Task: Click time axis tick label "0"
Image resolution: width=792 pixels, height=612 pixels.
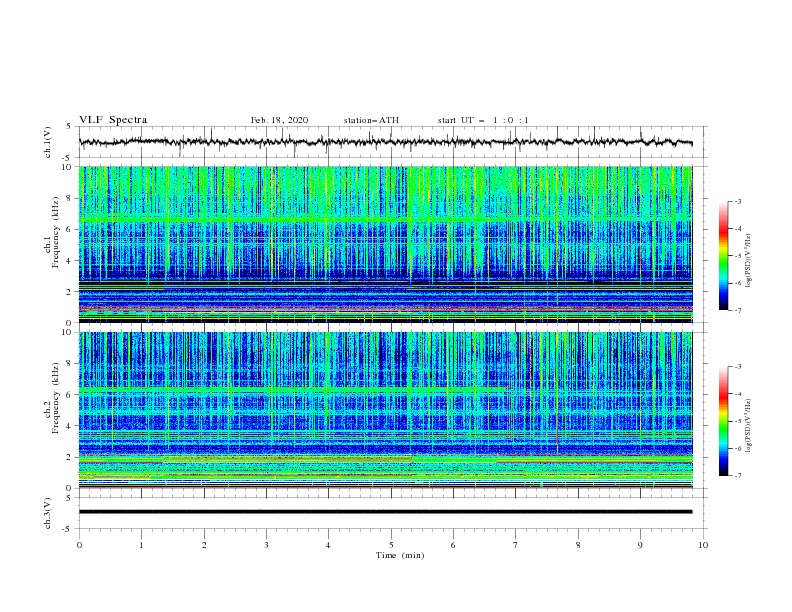Action: coord(79,545)
